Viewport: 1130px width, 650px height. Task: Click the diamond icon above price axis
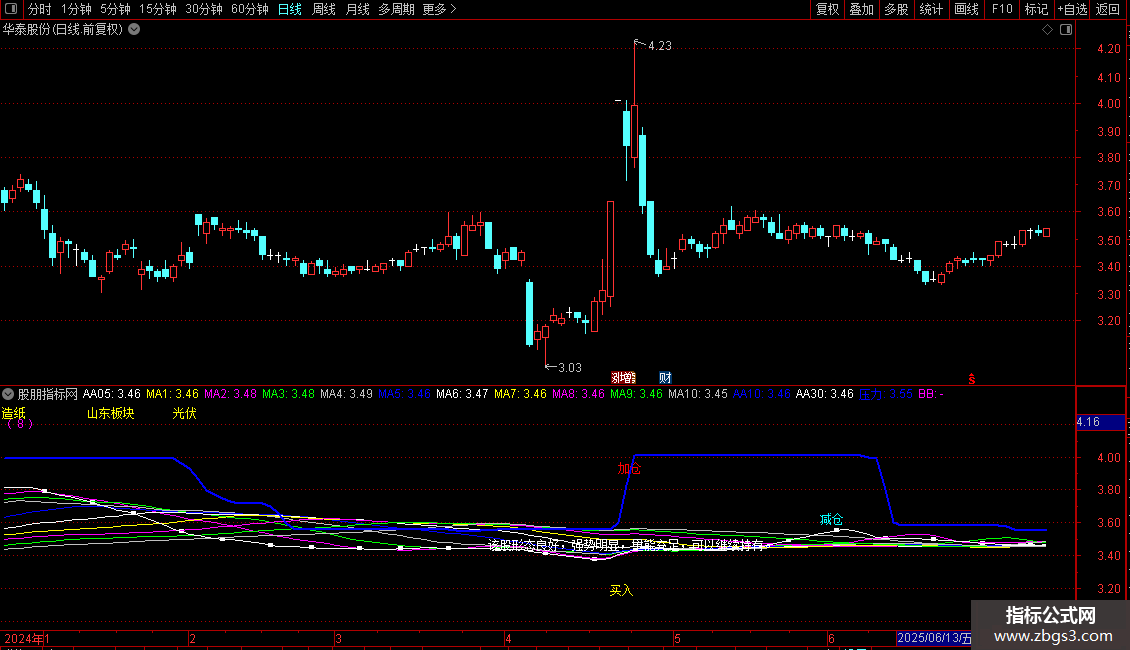[x=1047, y=30]
